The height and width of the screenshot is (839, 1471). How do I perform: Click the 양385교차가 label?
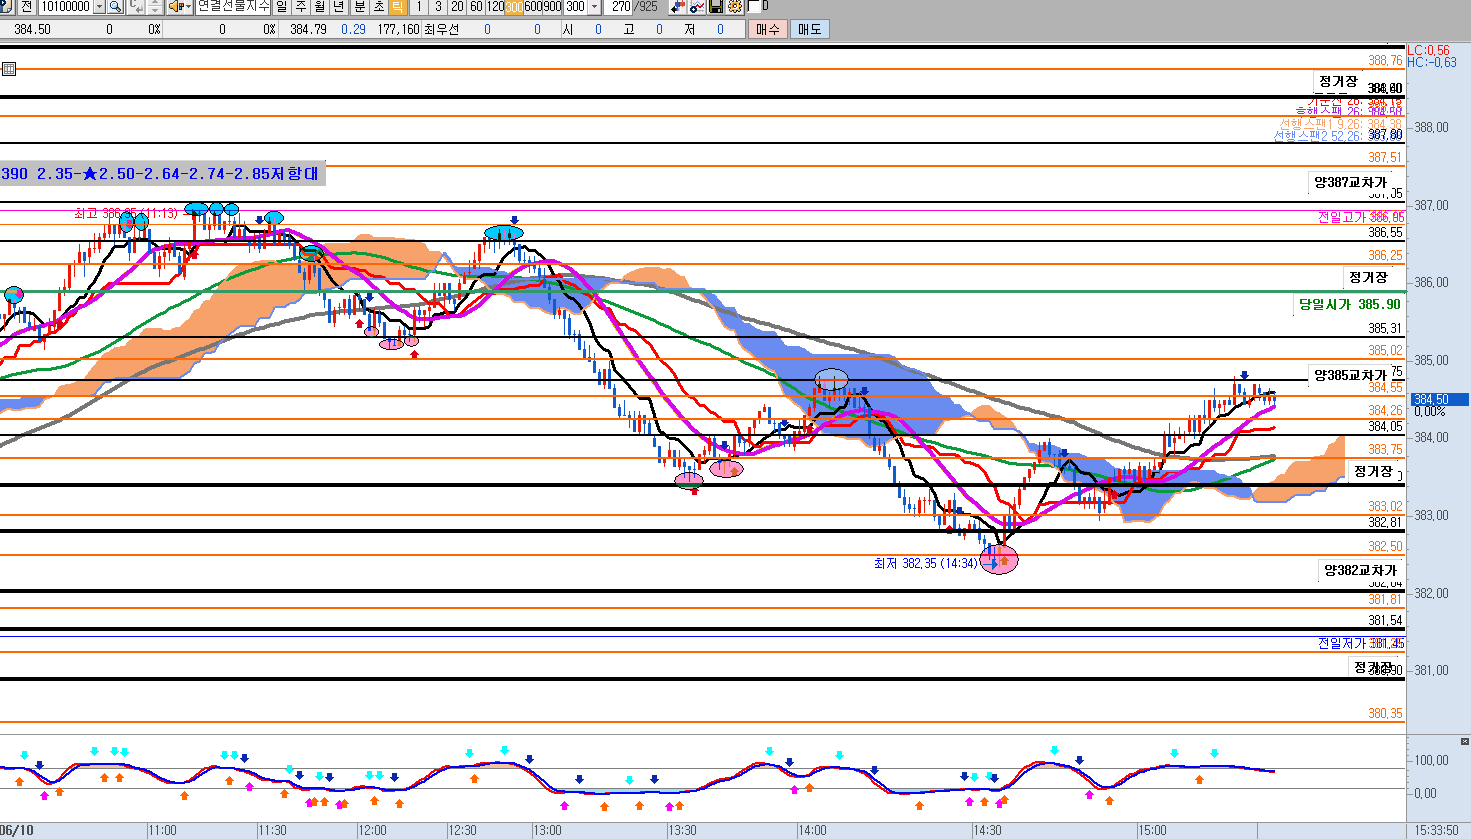(1349, 375)
